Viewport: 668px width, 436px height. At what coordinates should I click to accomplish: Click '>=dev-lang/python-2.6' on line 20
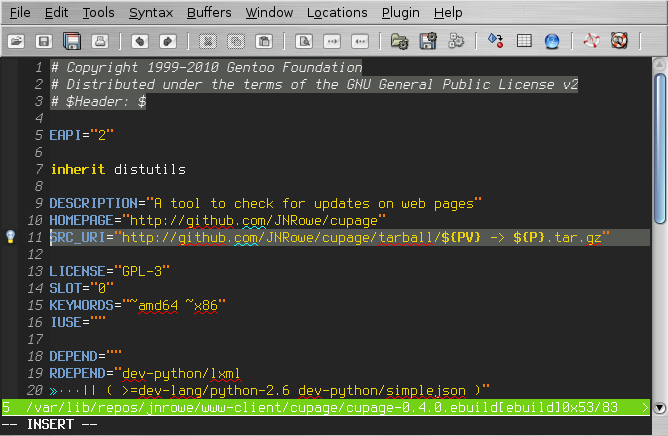click(206, 391)
